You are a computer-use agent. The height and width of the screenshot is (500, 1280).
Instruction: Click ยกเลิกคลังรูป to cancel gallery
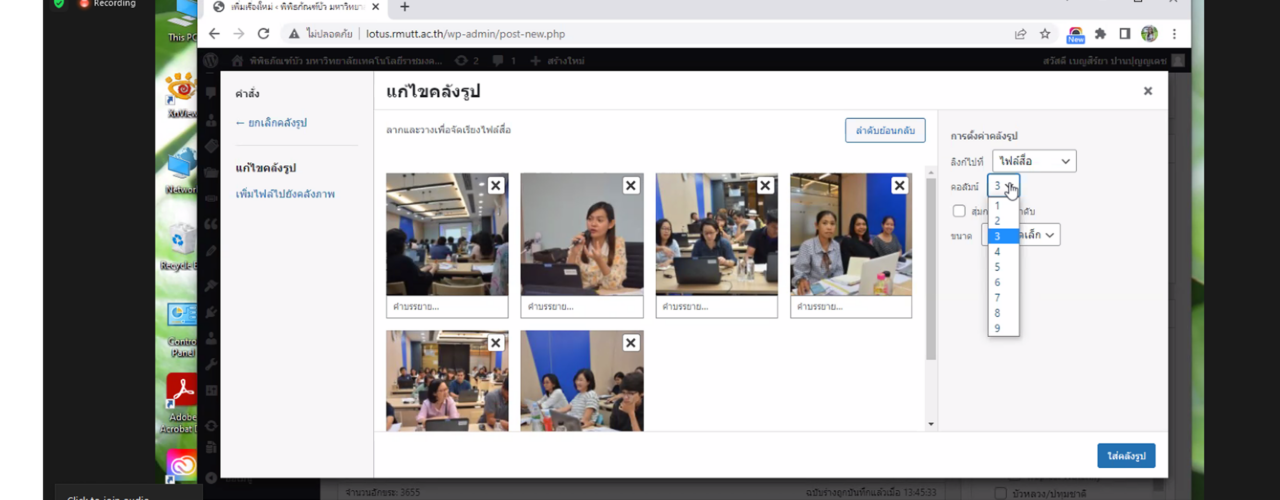click(271, 122)
